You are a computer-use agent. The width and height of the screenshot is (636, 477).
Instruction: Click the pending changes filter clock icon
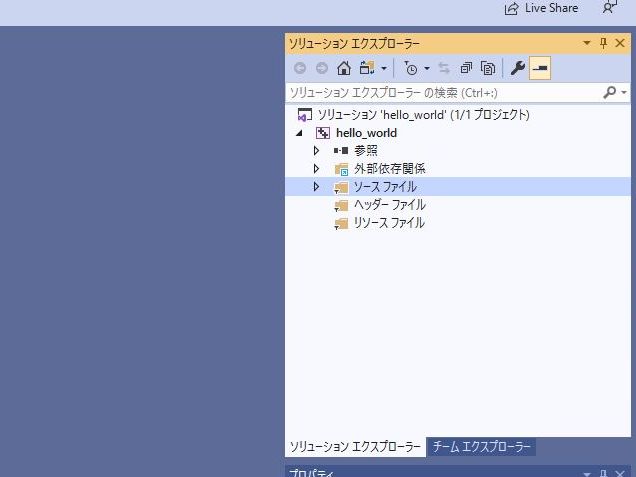point(411,68)
